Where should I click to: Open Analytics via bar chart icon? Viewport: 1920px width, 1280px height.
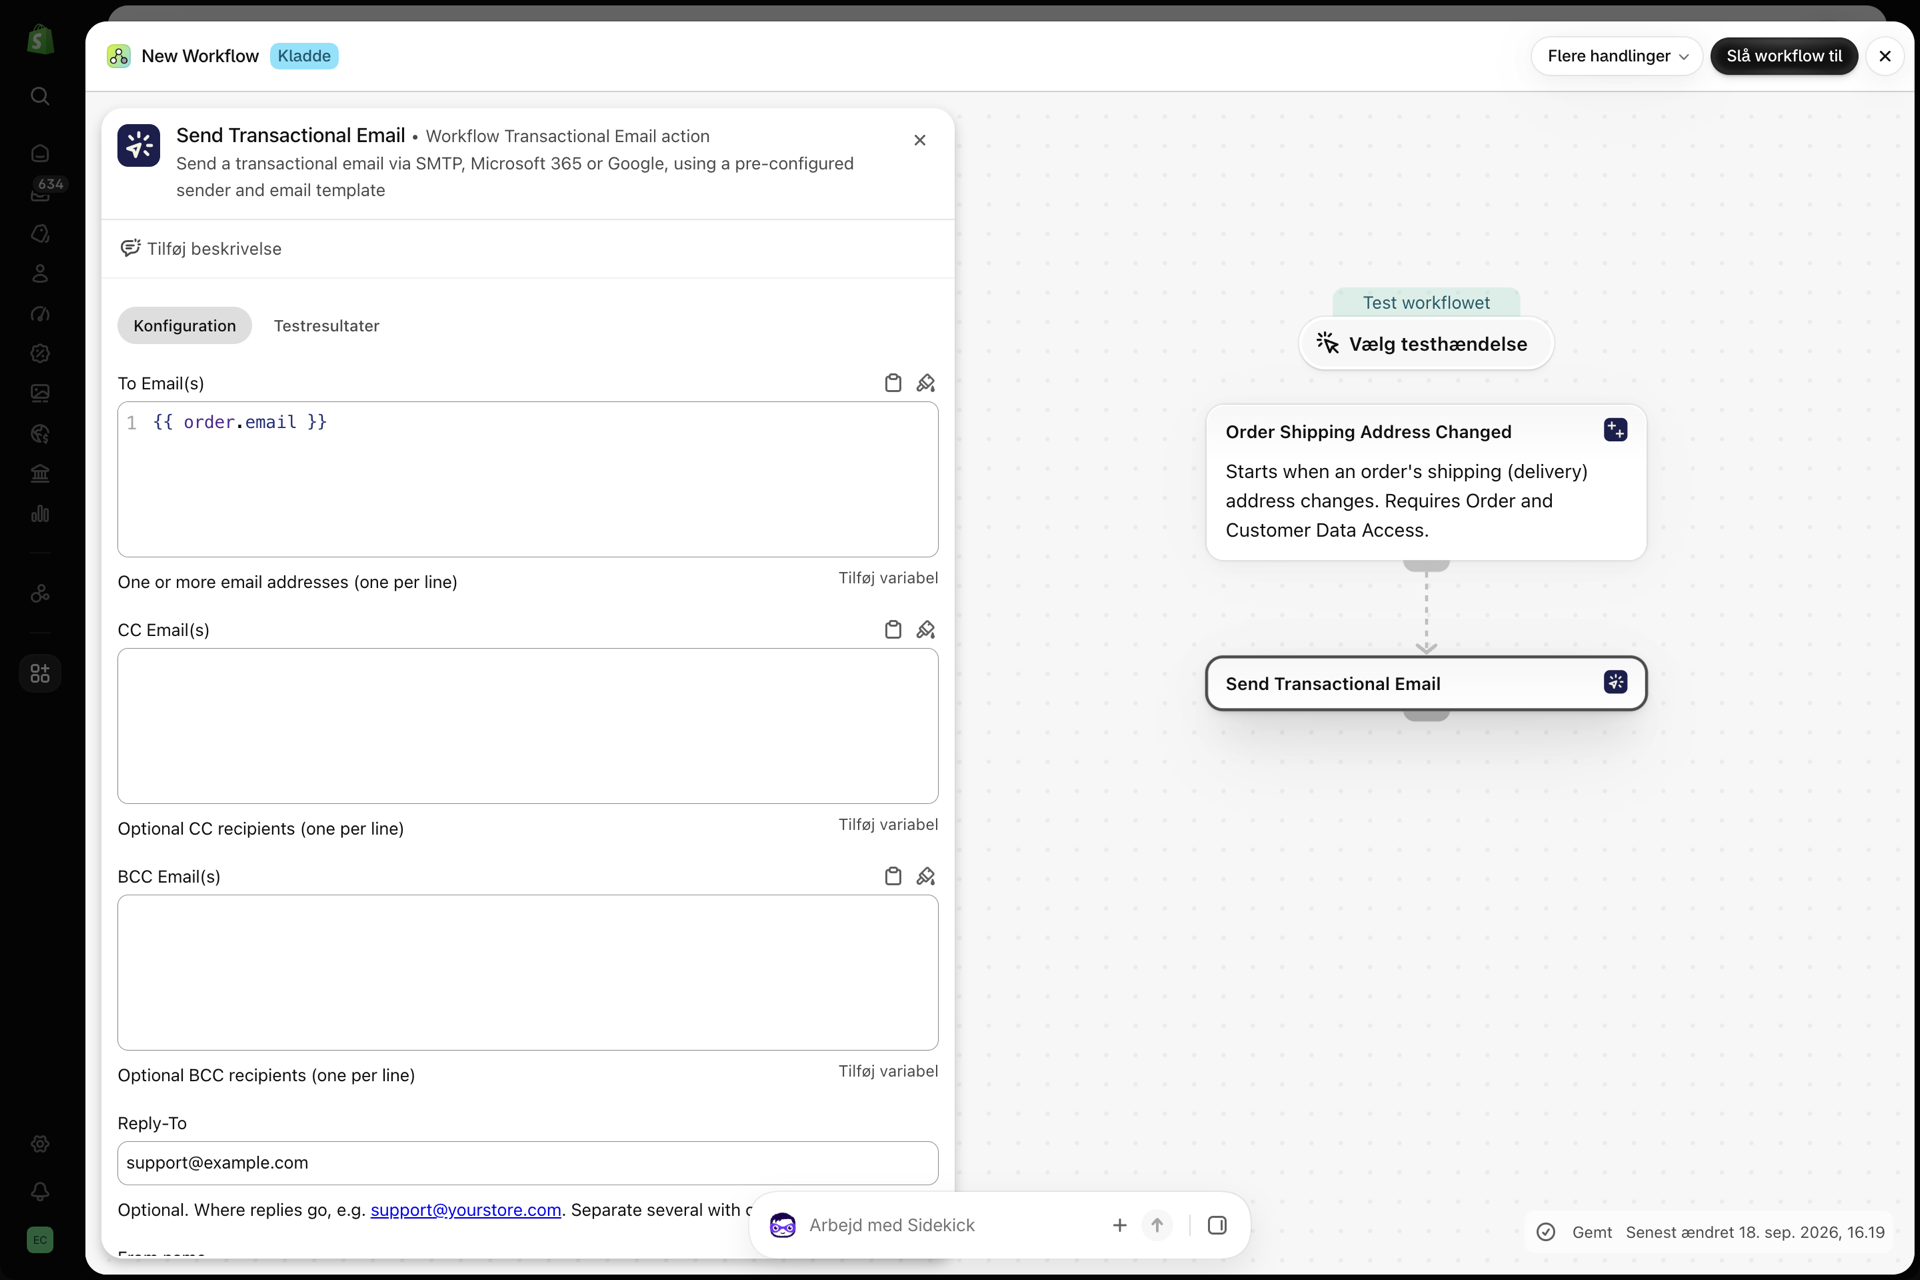pos(40,513)
